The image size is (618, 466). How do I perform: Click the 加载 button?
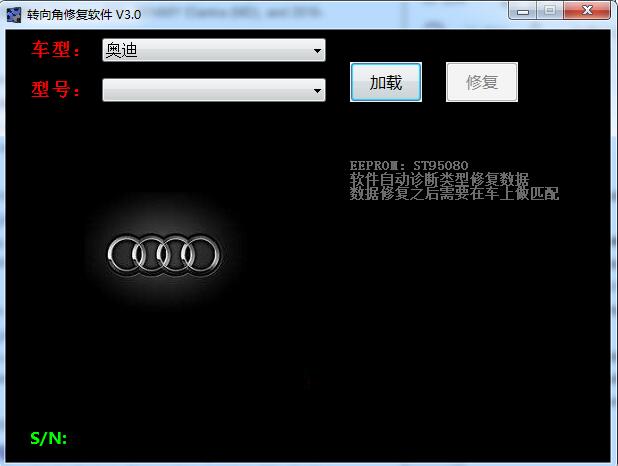coord(386,82)
